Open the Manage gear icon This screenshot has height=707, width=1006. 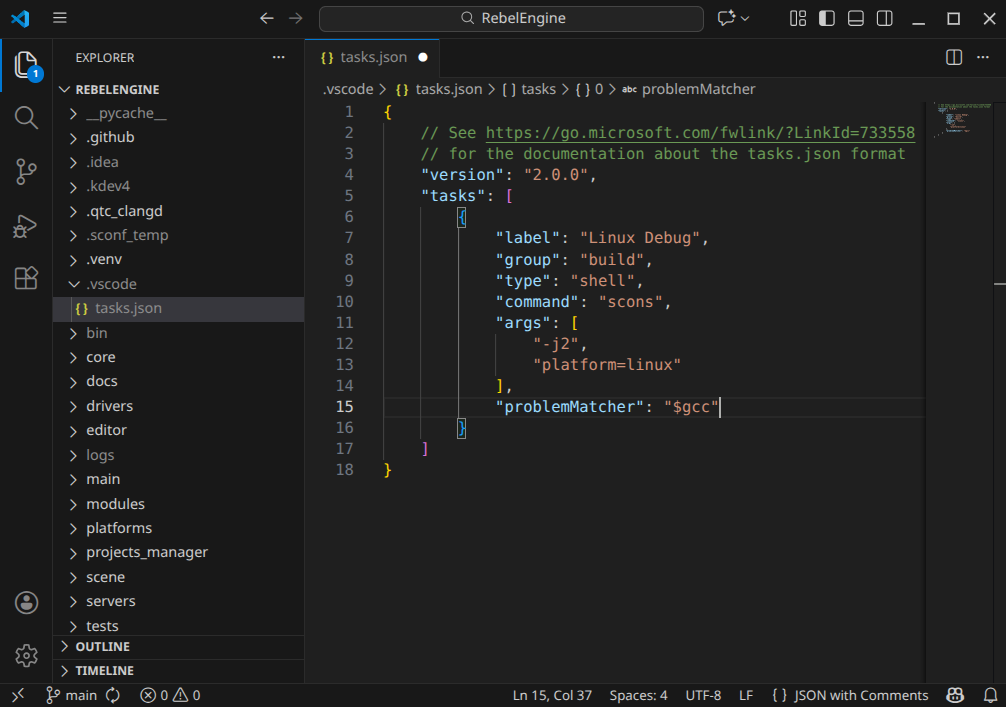pos(26,656)
